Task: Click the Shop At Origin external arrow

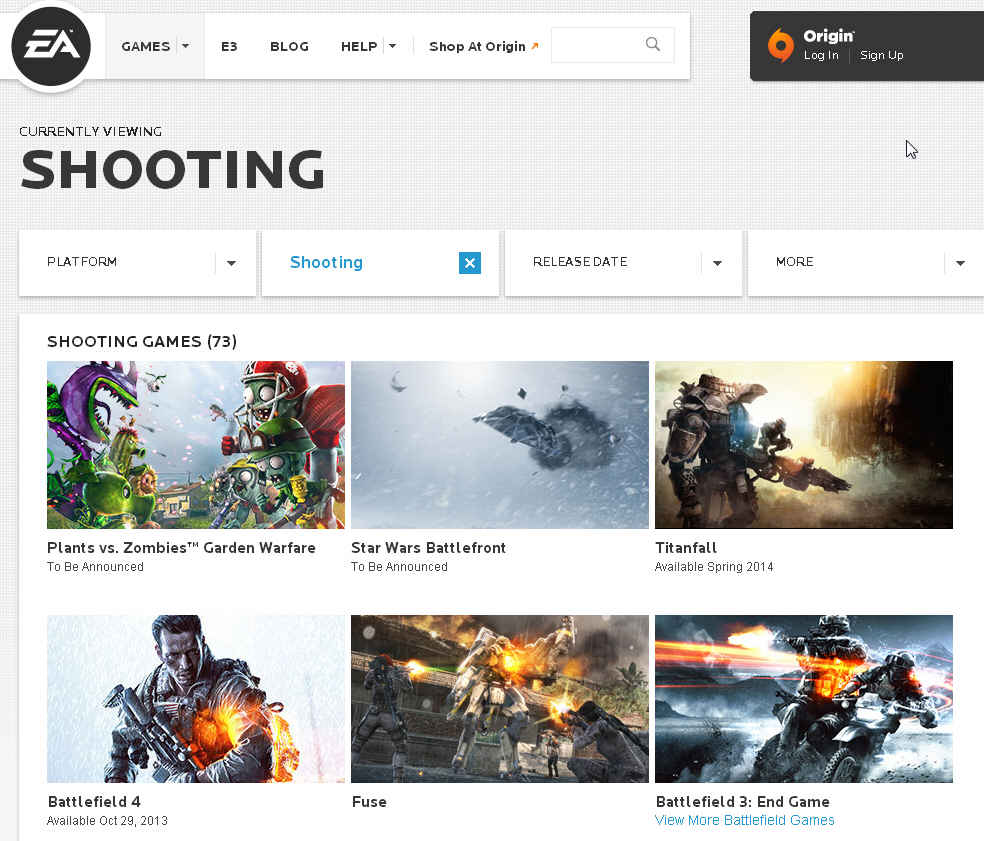Action: click(x=534, y=46)
